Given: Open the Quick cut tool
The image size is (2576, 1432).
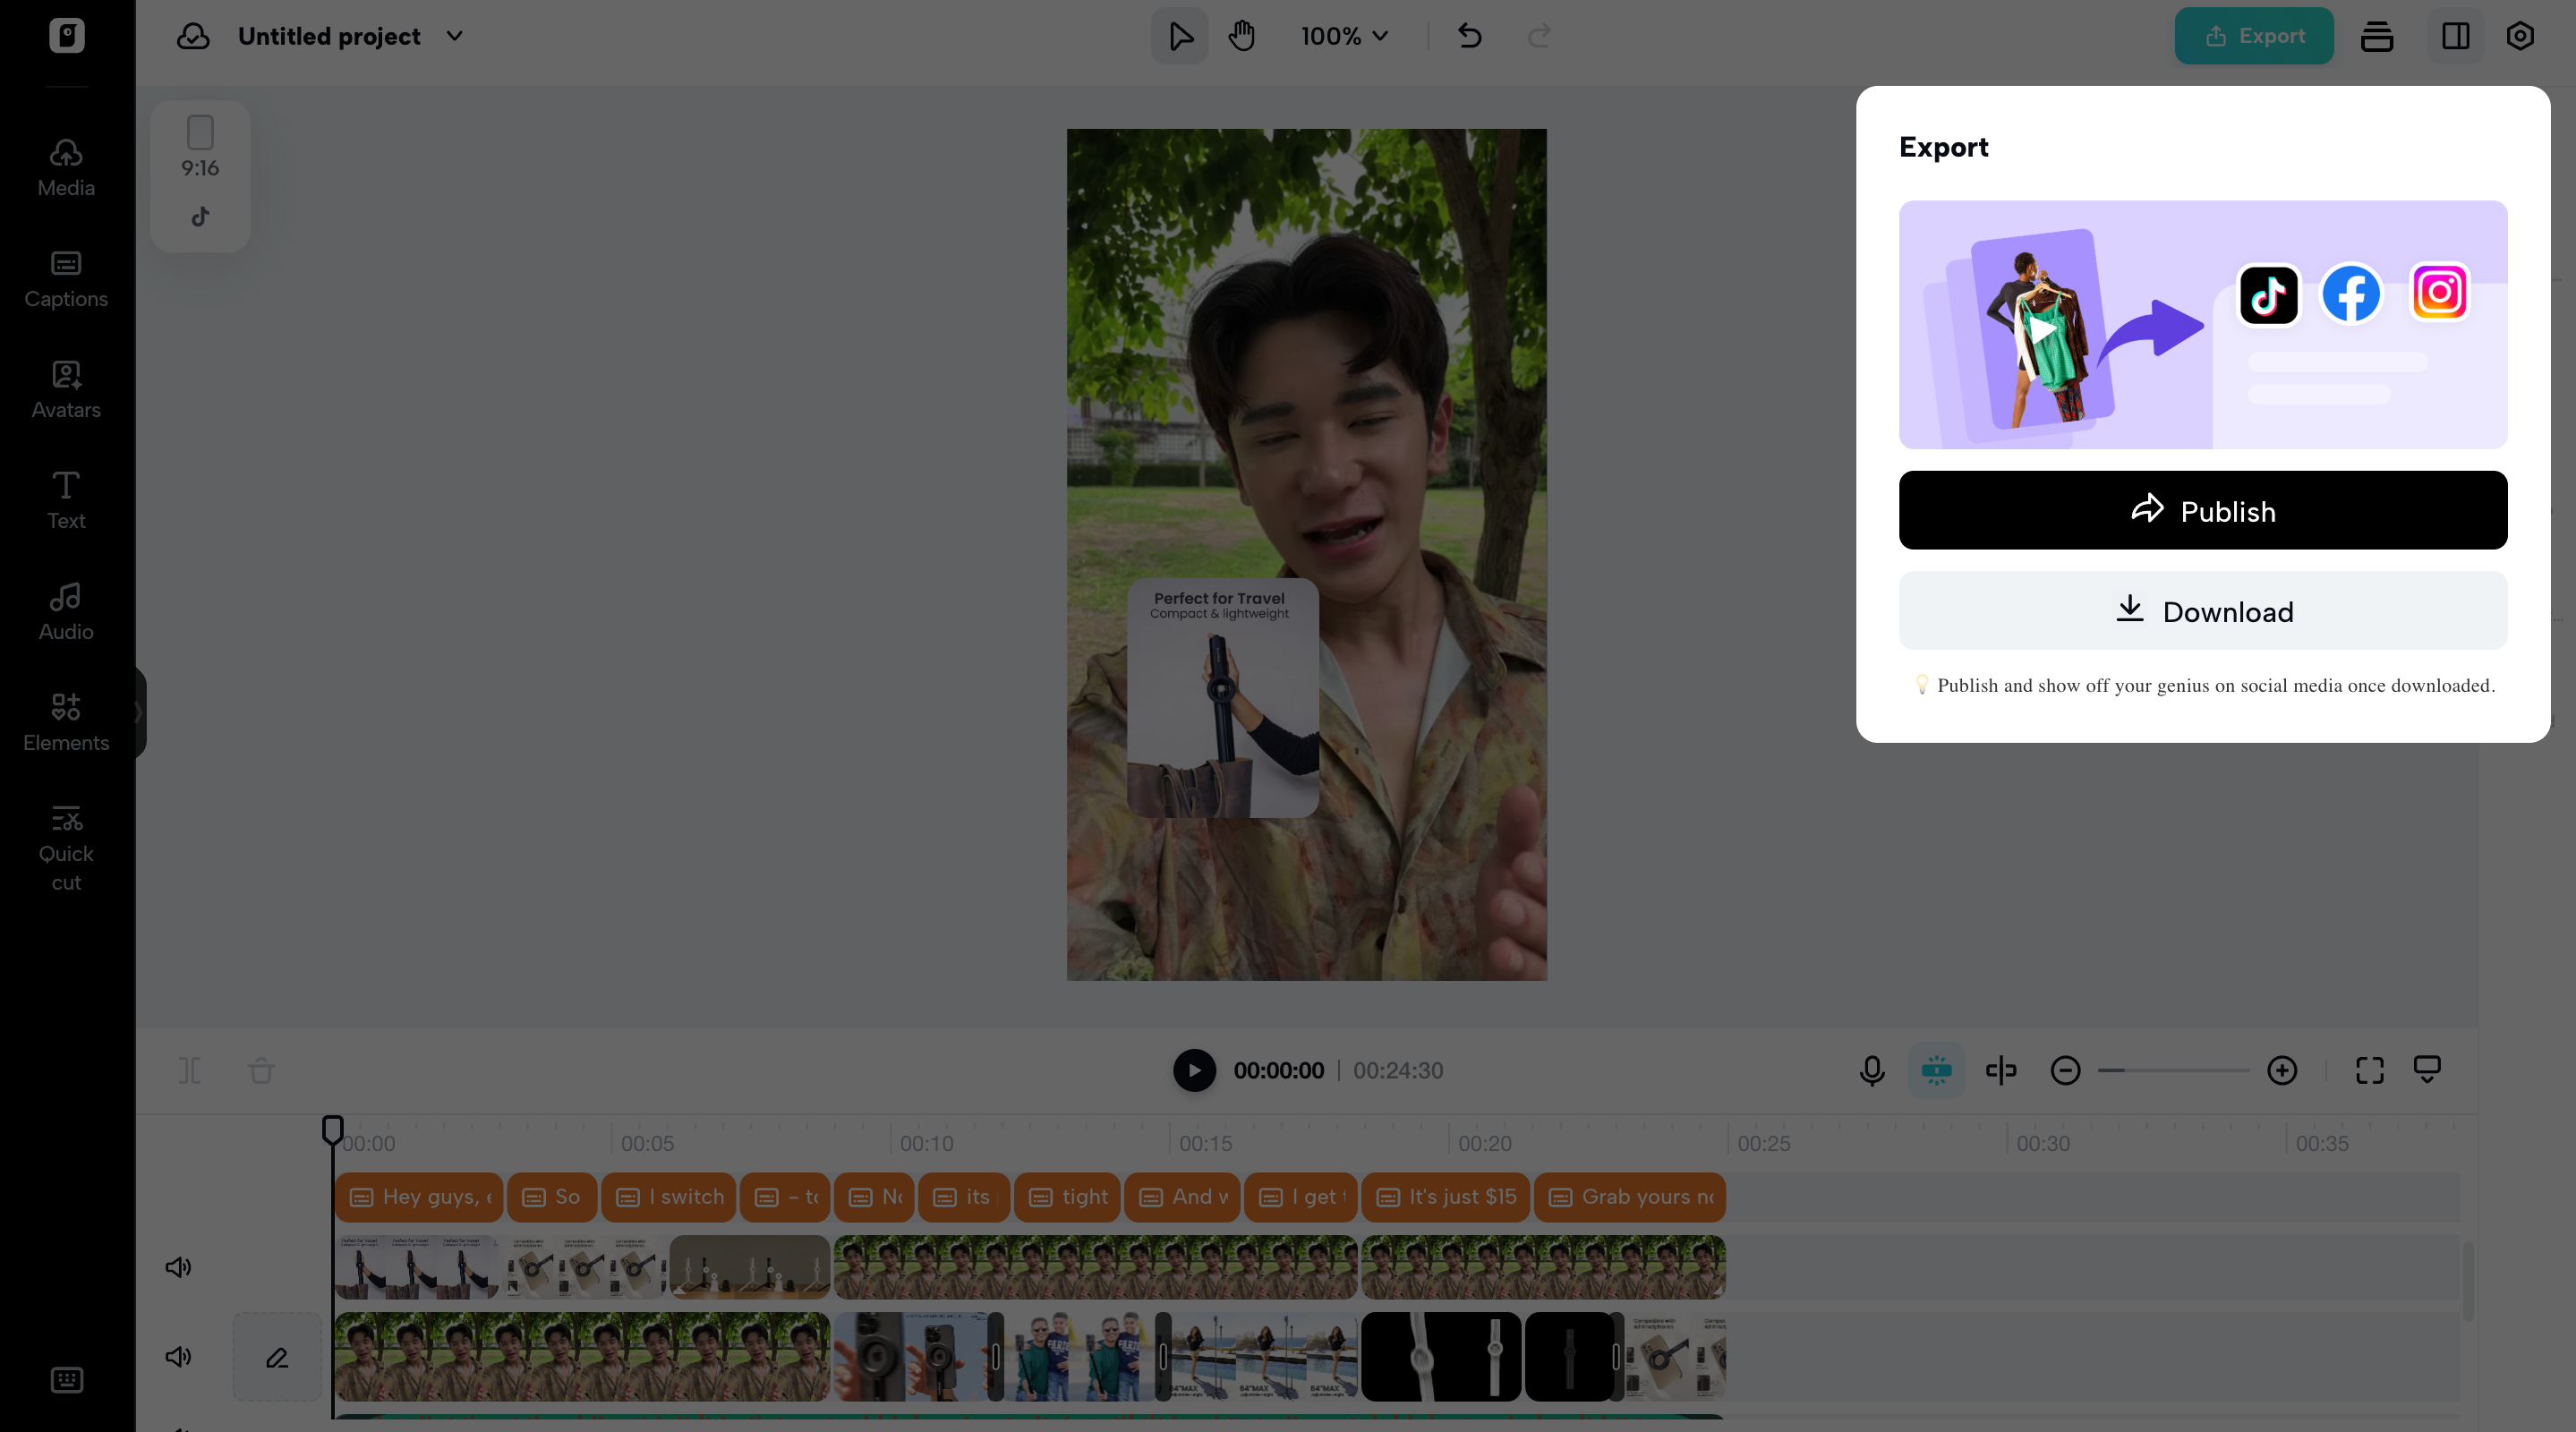Looking at the screenshot, I should click(65, 845).
